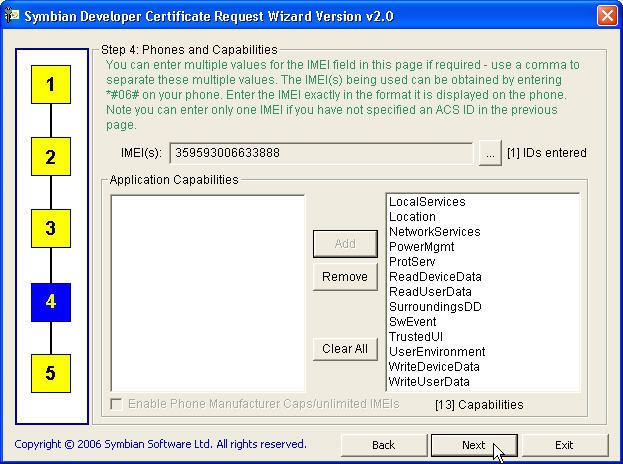Click inside the IMEI(s) text field

pyautogui.click(x=320, y=153)
